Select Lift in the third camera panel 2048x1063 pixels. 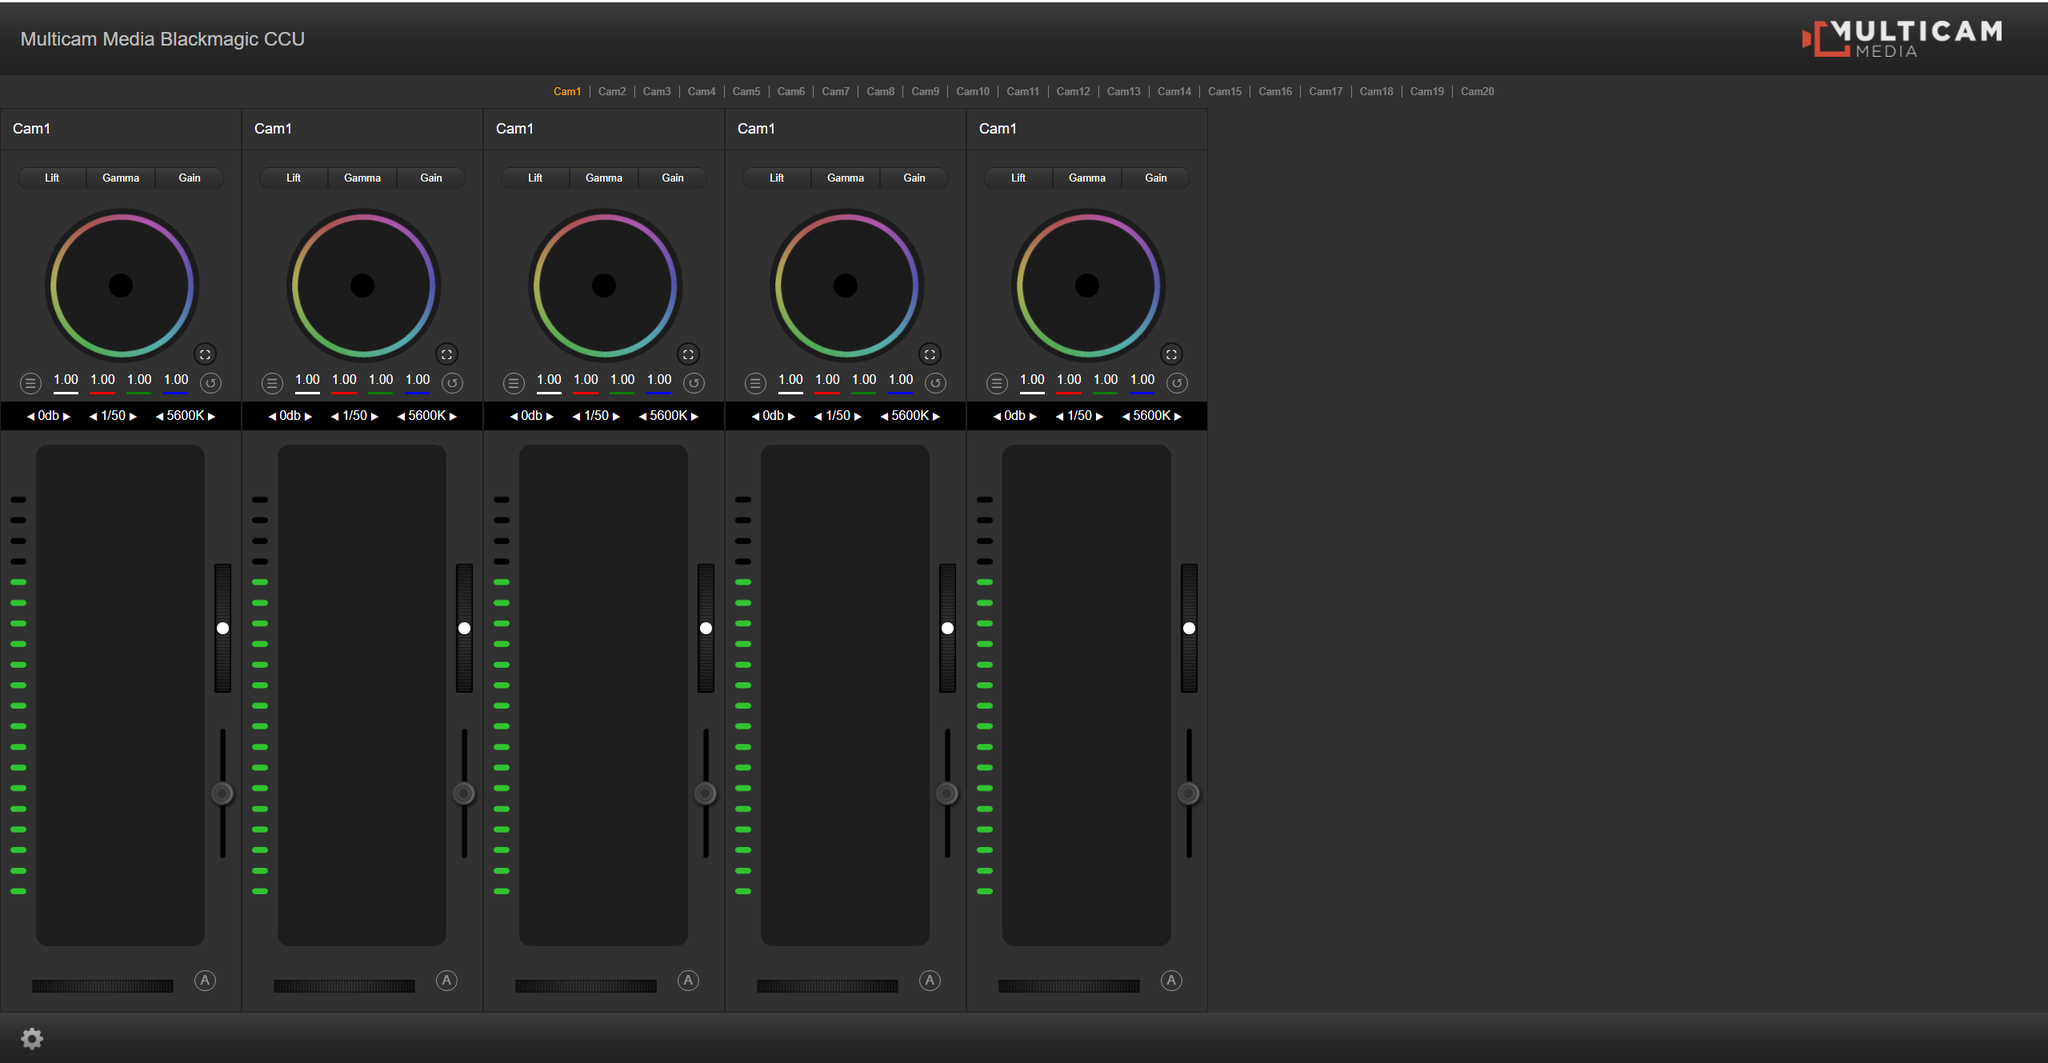pyautogui.click(x=535, y=178)
